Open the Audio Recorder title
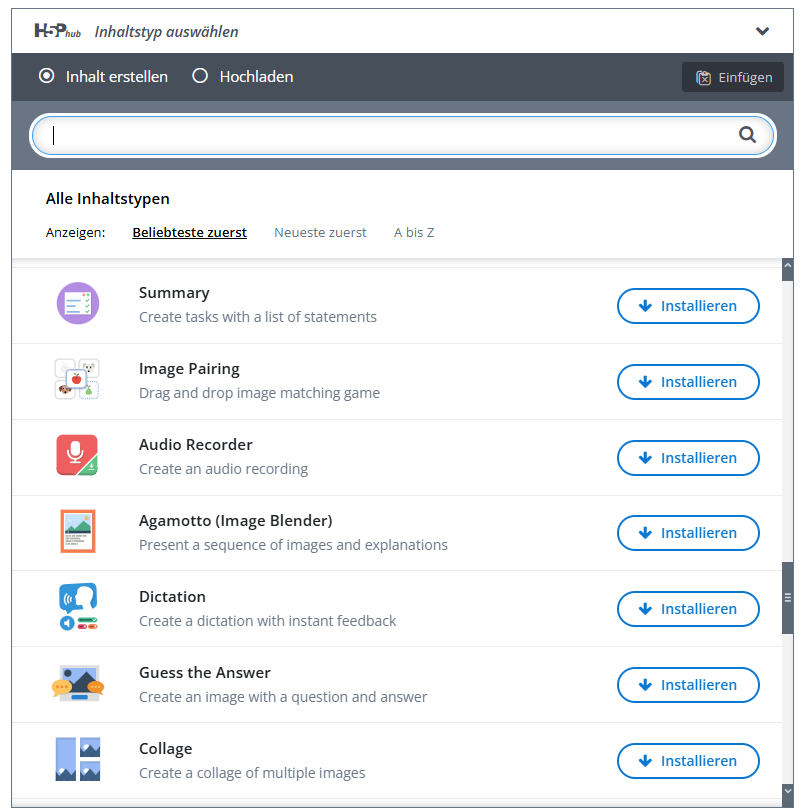The width and height of the screenshot is (802, 812). point(196,444)
